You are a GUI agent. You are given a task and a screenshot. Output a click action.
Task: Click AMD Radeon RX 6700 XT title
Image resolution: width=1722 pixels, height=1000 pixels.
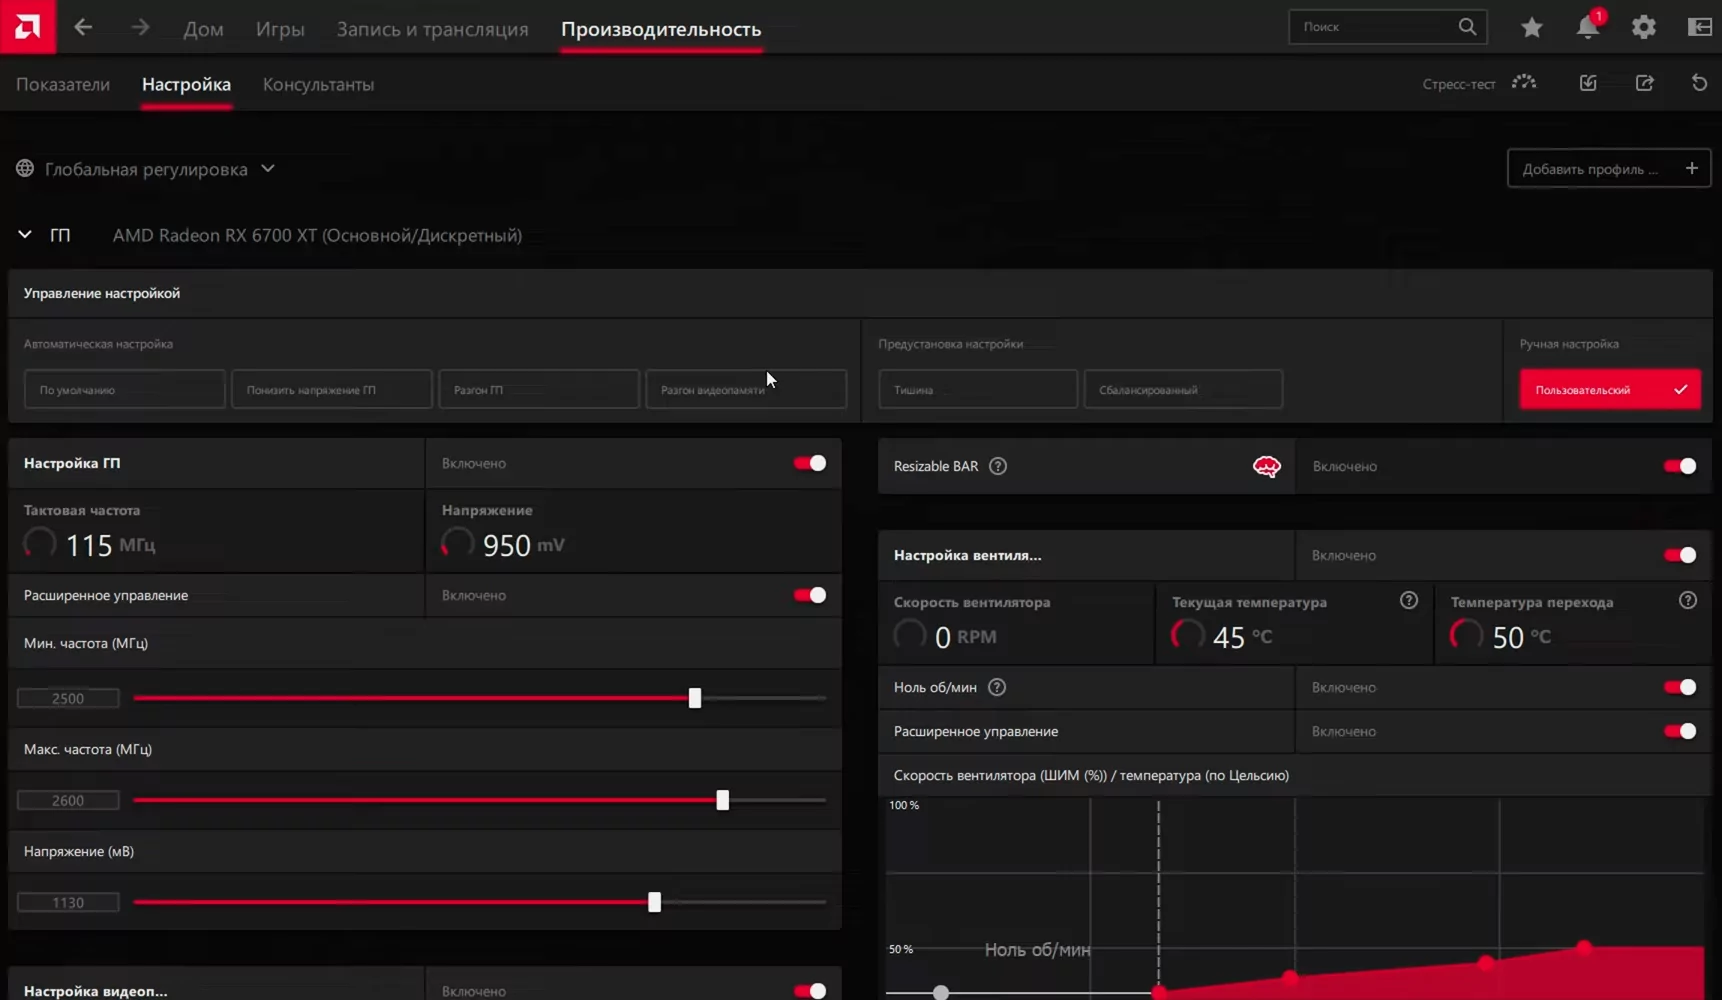(317, 235)
